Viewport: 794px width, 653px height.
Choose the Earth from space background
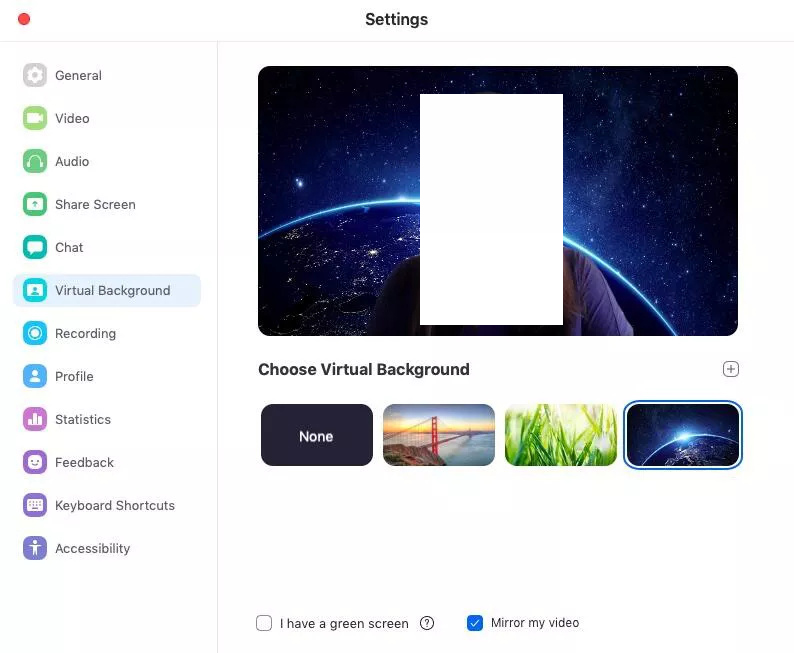(683, 435)
